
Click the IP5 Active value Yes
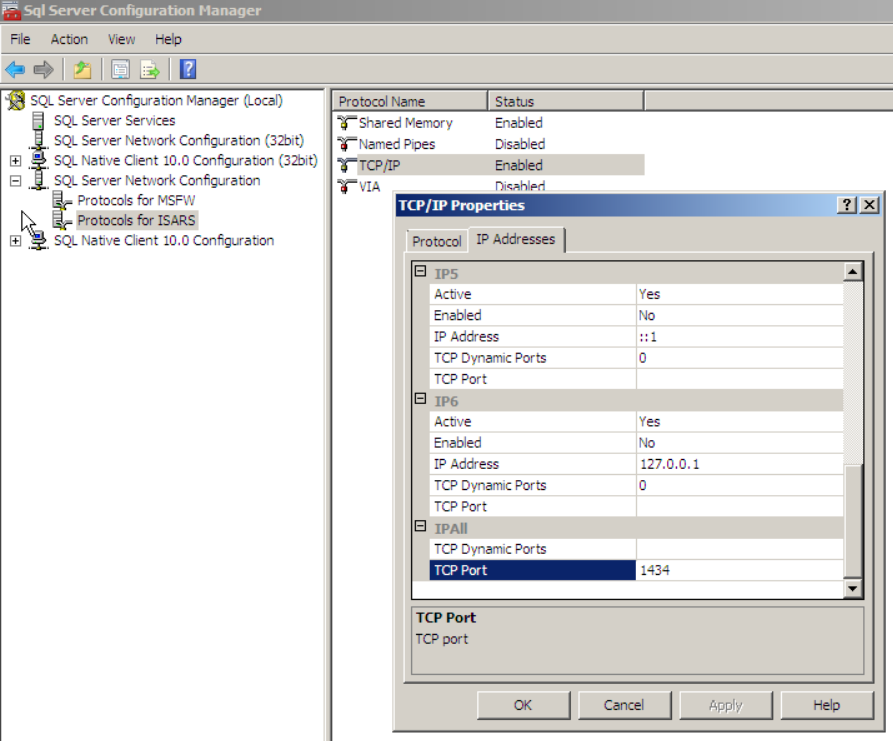tap(739, 294)
